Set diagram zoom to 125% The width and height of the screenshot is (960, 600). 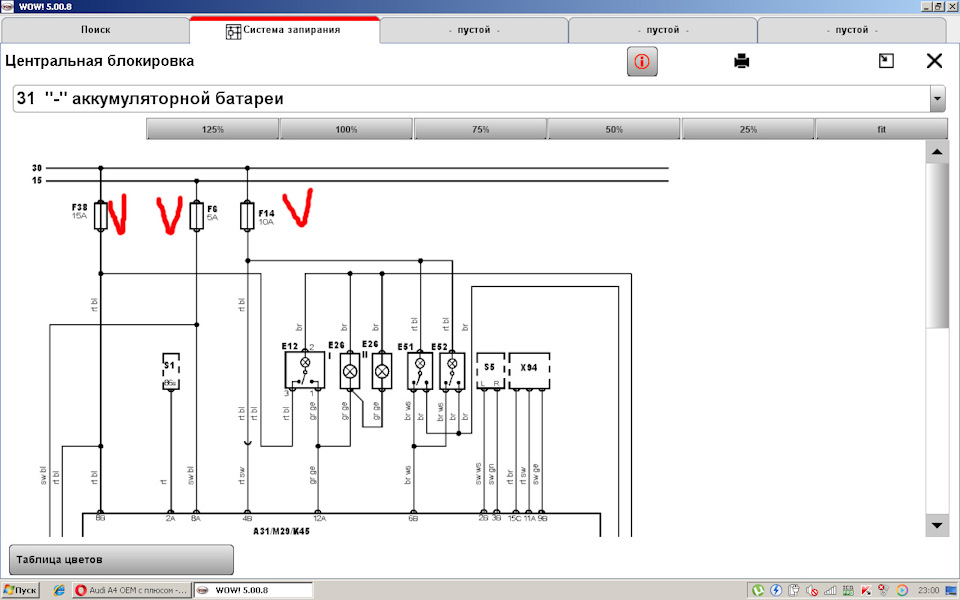(x=212, y=129)
